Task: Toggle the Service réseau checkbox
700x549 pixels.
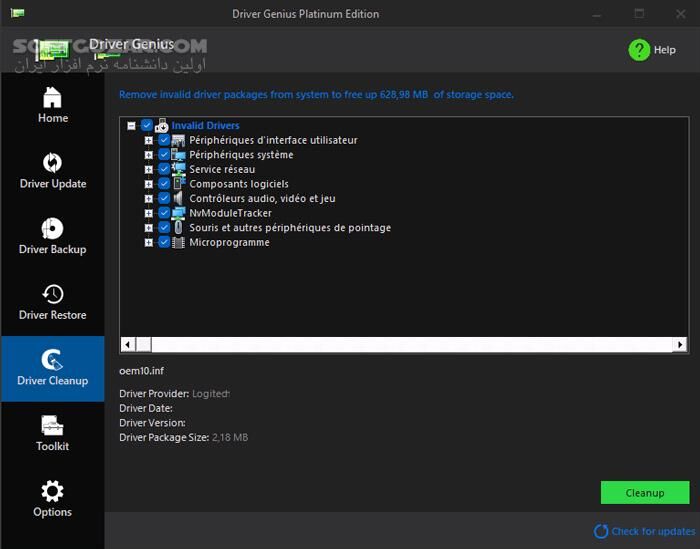Action: point(164,169)
